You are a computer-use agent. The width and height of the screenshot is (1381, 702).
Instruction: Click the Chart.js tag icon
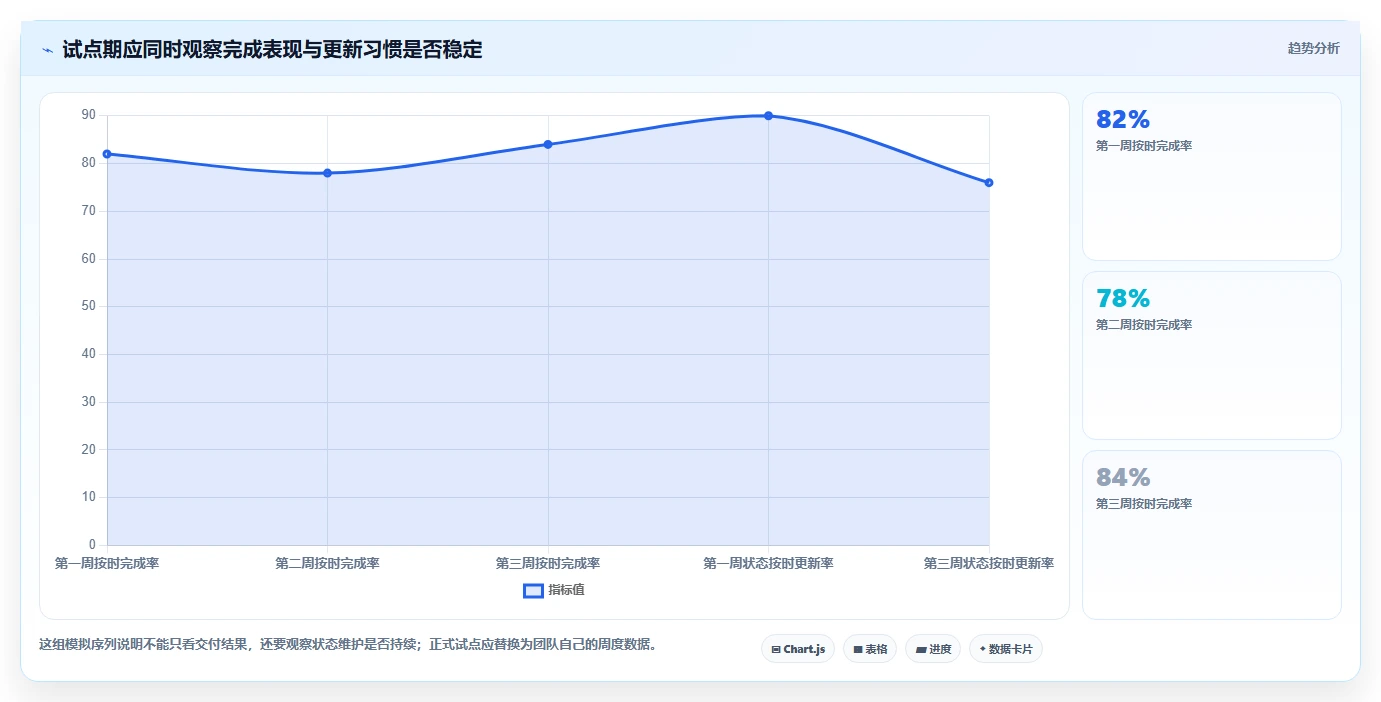click(x=776, y=650)
